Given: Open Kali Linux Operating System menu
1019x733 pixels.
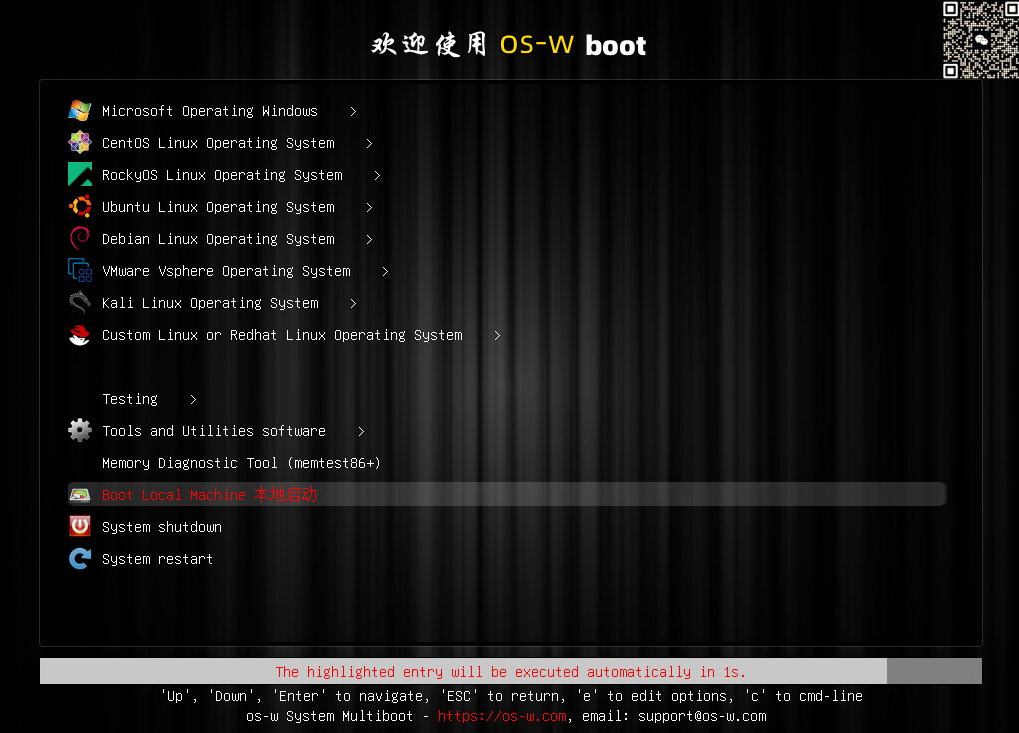Looking at the screenshot, I should [211, 303].
